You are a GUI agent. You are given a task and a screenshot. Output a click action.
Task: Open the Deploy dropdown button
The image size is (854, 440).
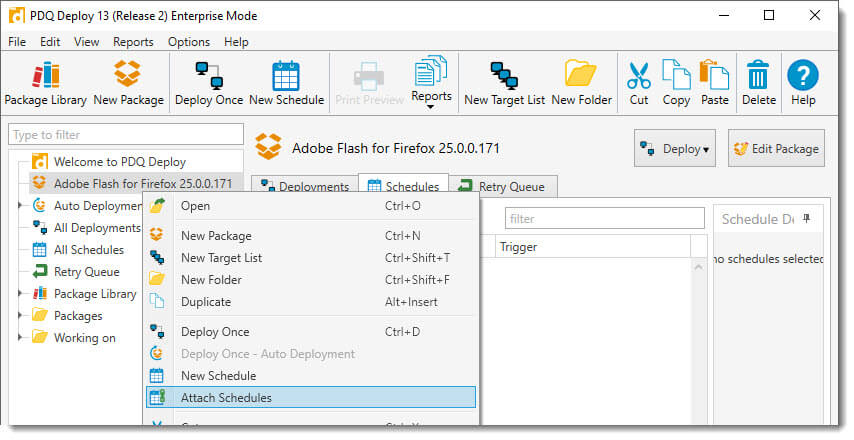click(675, 148)
